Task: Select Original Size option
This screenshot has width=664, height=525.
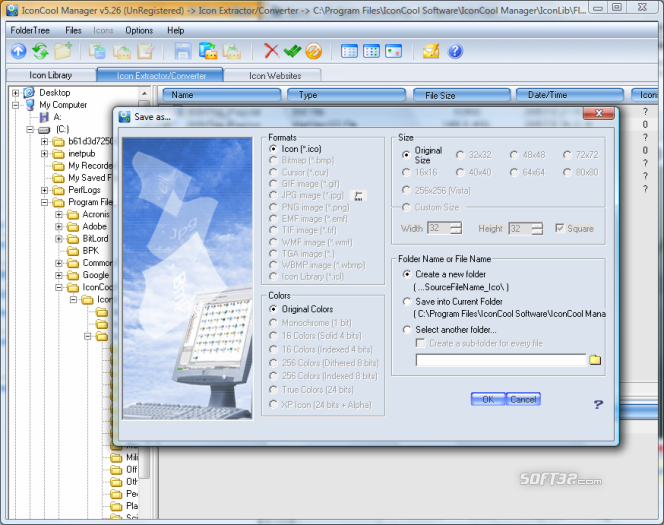Action: click(x=406, y=155)
